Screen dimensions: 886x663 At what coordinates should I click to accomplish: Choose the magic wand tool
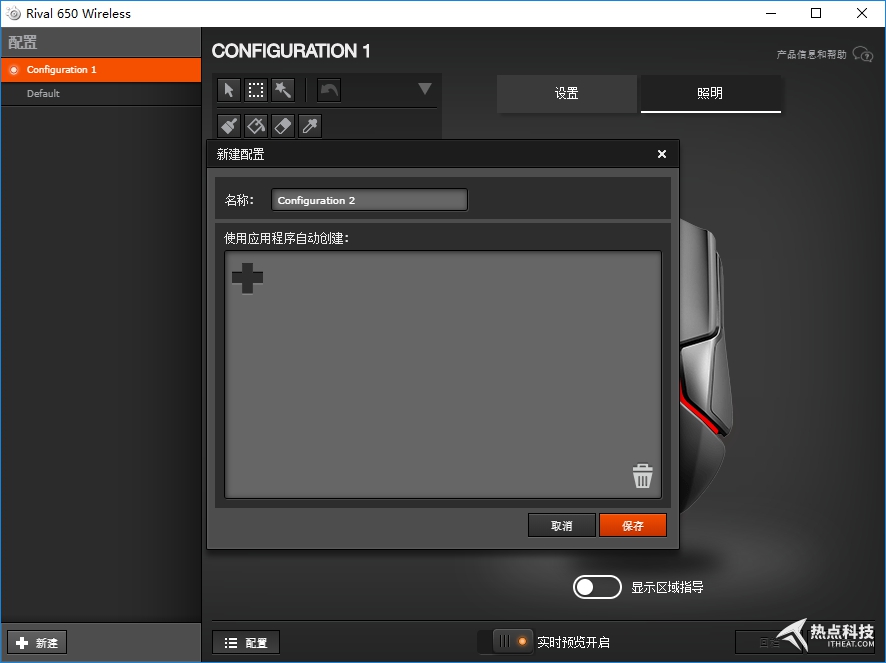click(x=283, y=91)
